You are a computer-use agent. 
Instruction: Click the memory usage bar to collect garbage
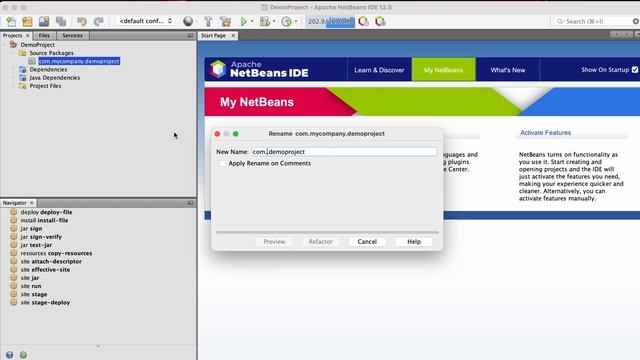click(330, 21)
